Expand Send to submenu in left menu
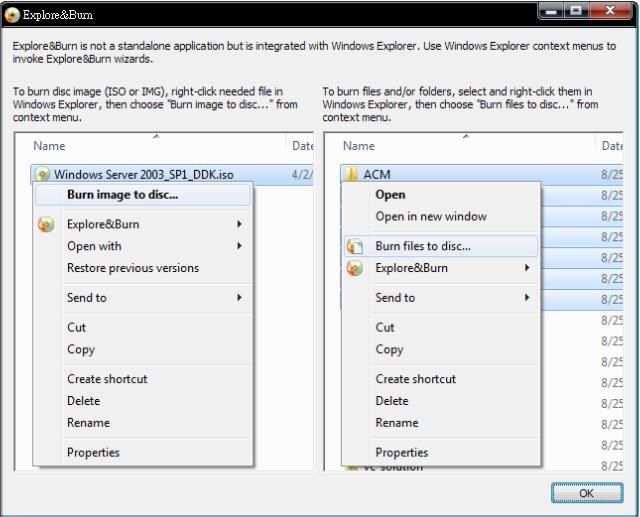Viewport: 640px width, 517px height. point(239,298)
